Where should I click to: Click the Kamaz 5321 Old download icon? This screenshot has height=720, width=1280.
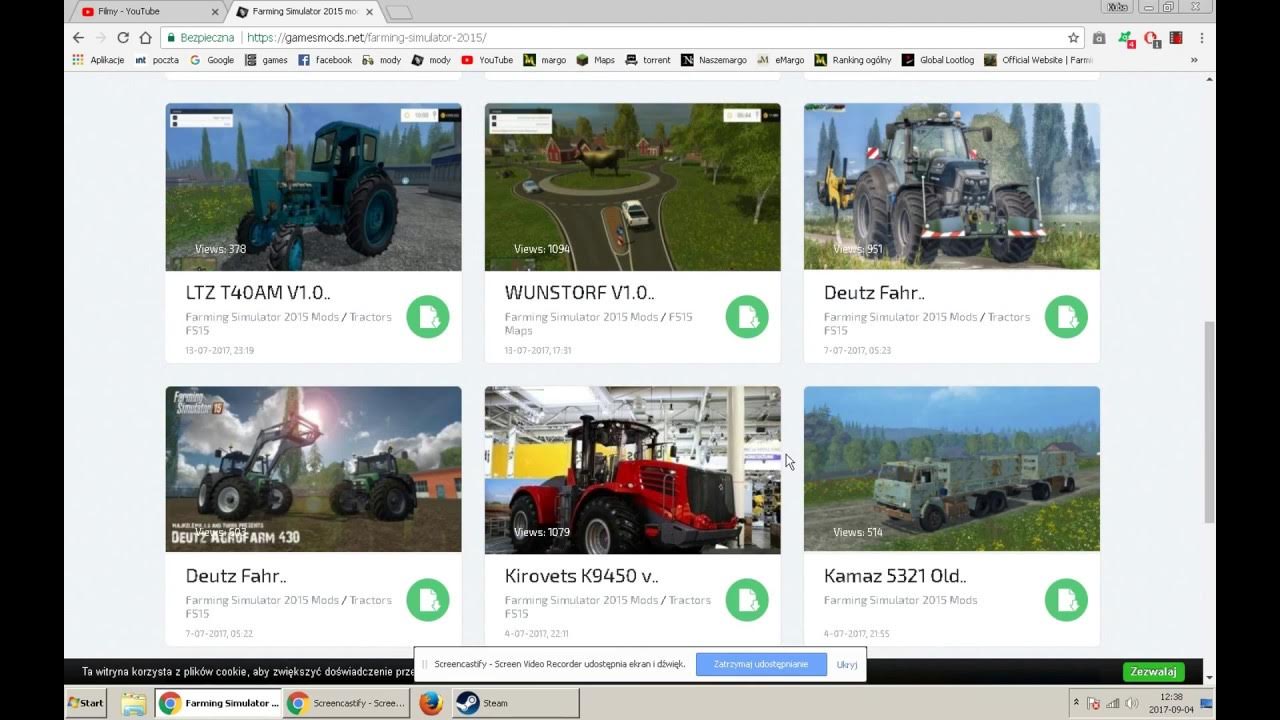click(x=1066, y=600)
